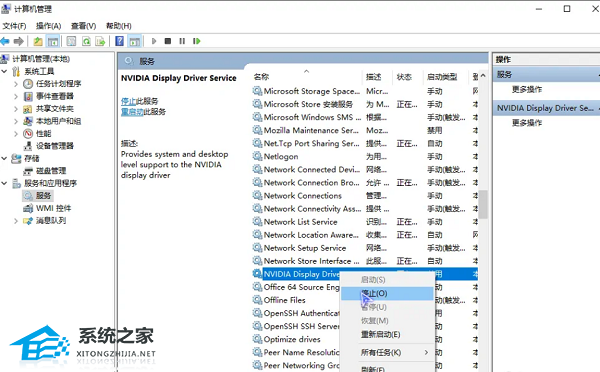Expand the 消息队列 tree node
Viewport: 600px width, 372px height.
(16, 221)
